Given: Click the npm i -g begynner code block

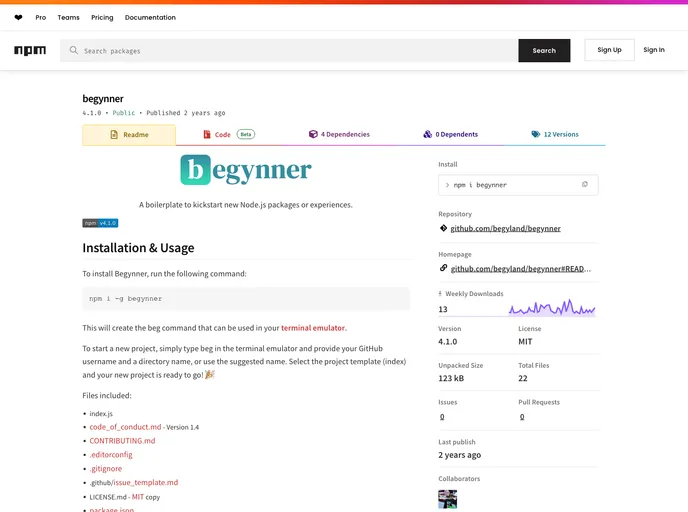Looking at the screenshot, I should pyautogui.click(x=246, y=299).
